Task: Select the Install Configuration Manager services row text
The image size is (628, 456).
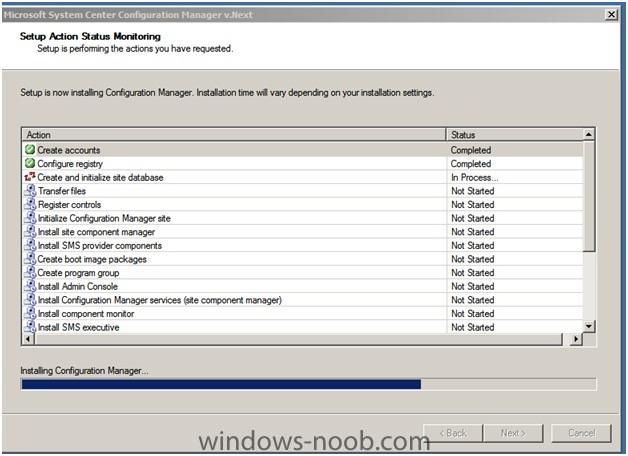Action: [159, 300]
